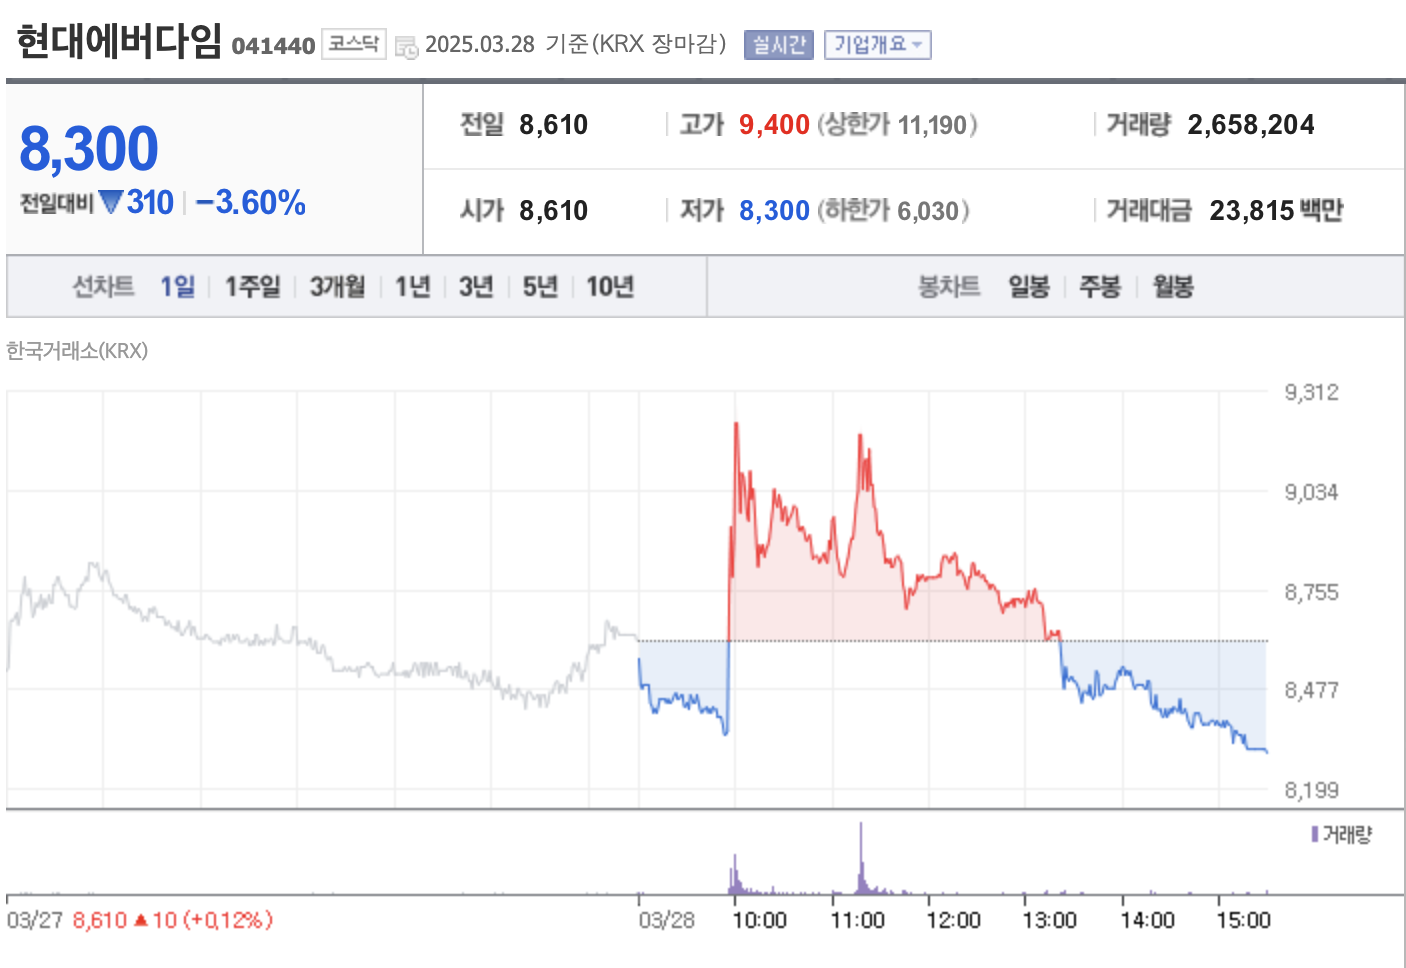The height and width of the screenshot is (968, 1406).
Task: Click the purple 거래량 legend marker
Action: tap(1315, 834)
